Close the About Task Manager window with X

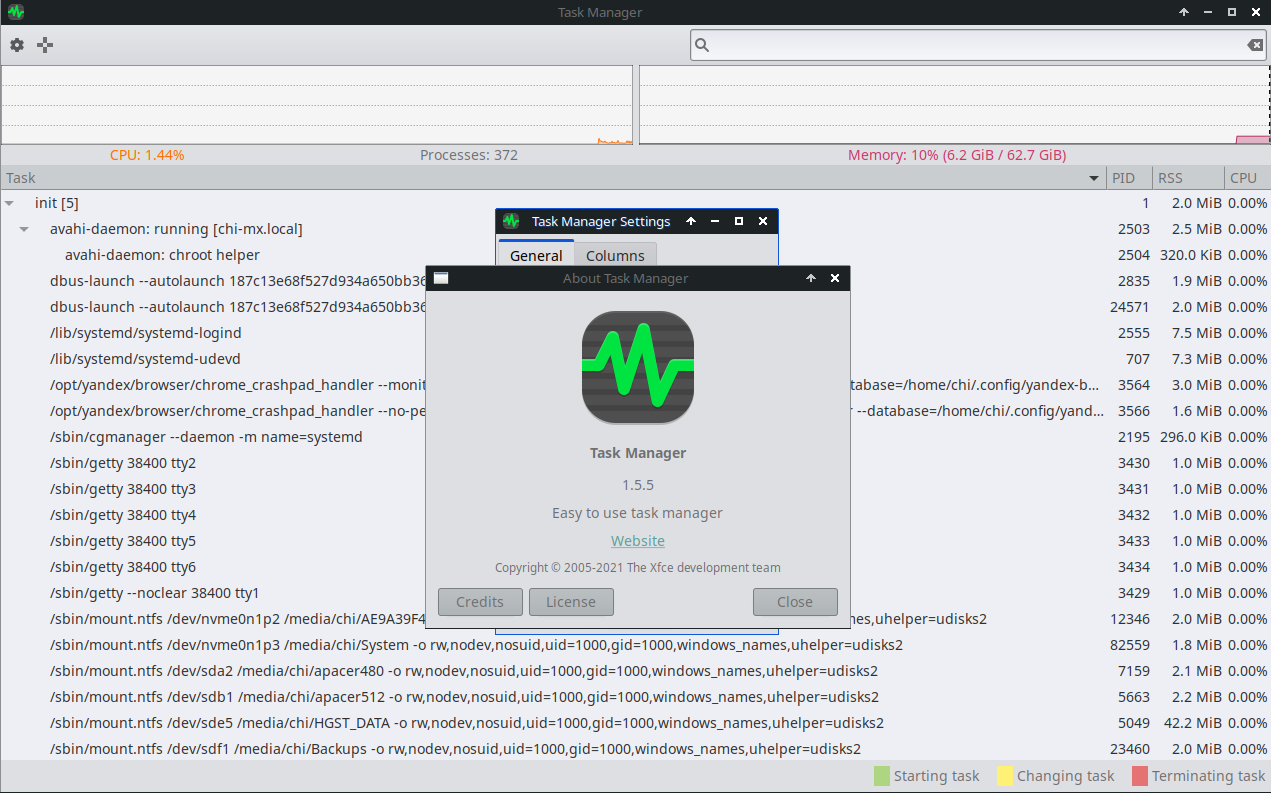[x=835, y=278]
